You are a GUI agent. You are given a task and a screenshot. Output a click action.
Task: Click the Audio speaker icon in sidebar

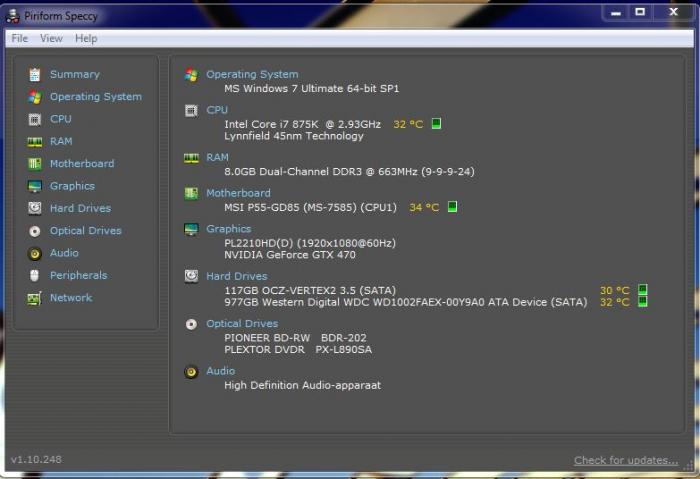35,254
